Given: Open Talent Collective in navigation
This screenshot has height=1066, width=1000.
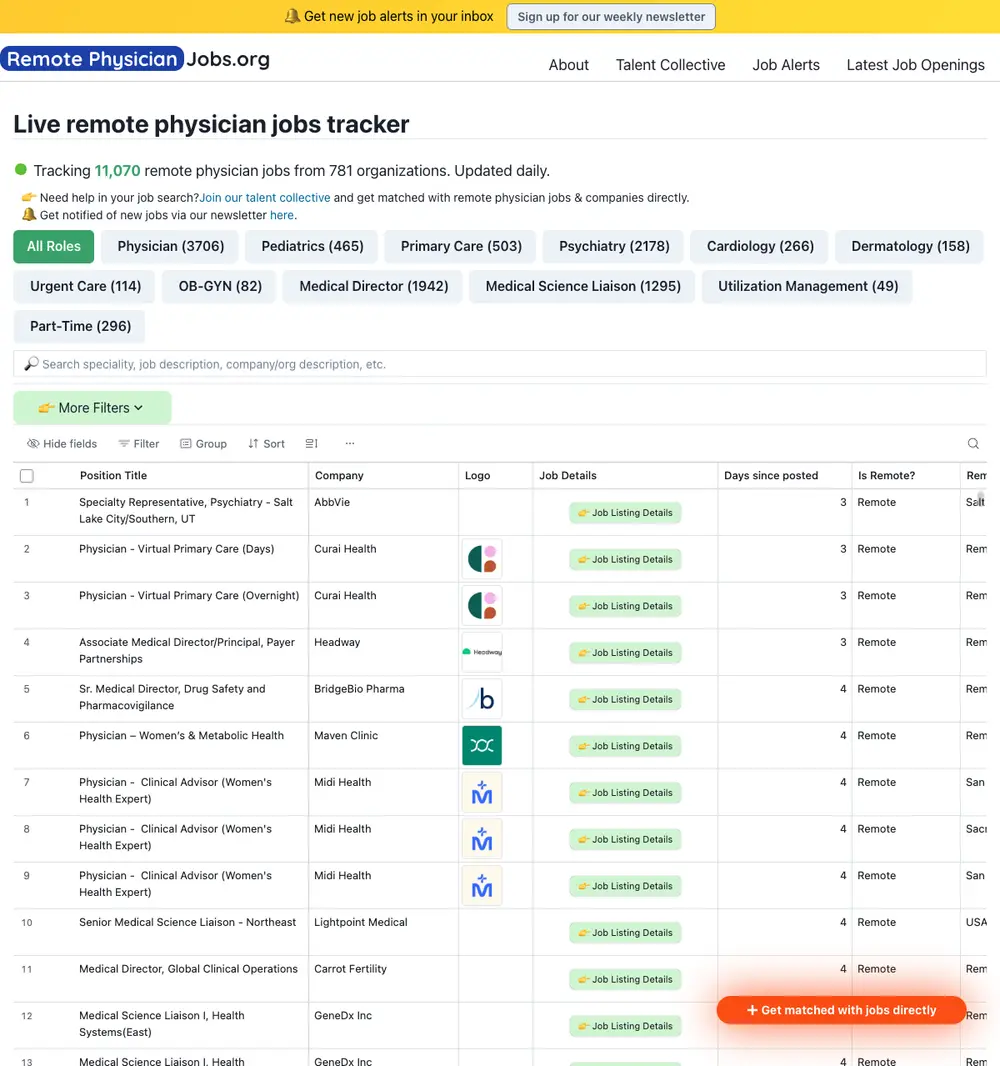Looking at the screenshot, I should pos(670,65).
